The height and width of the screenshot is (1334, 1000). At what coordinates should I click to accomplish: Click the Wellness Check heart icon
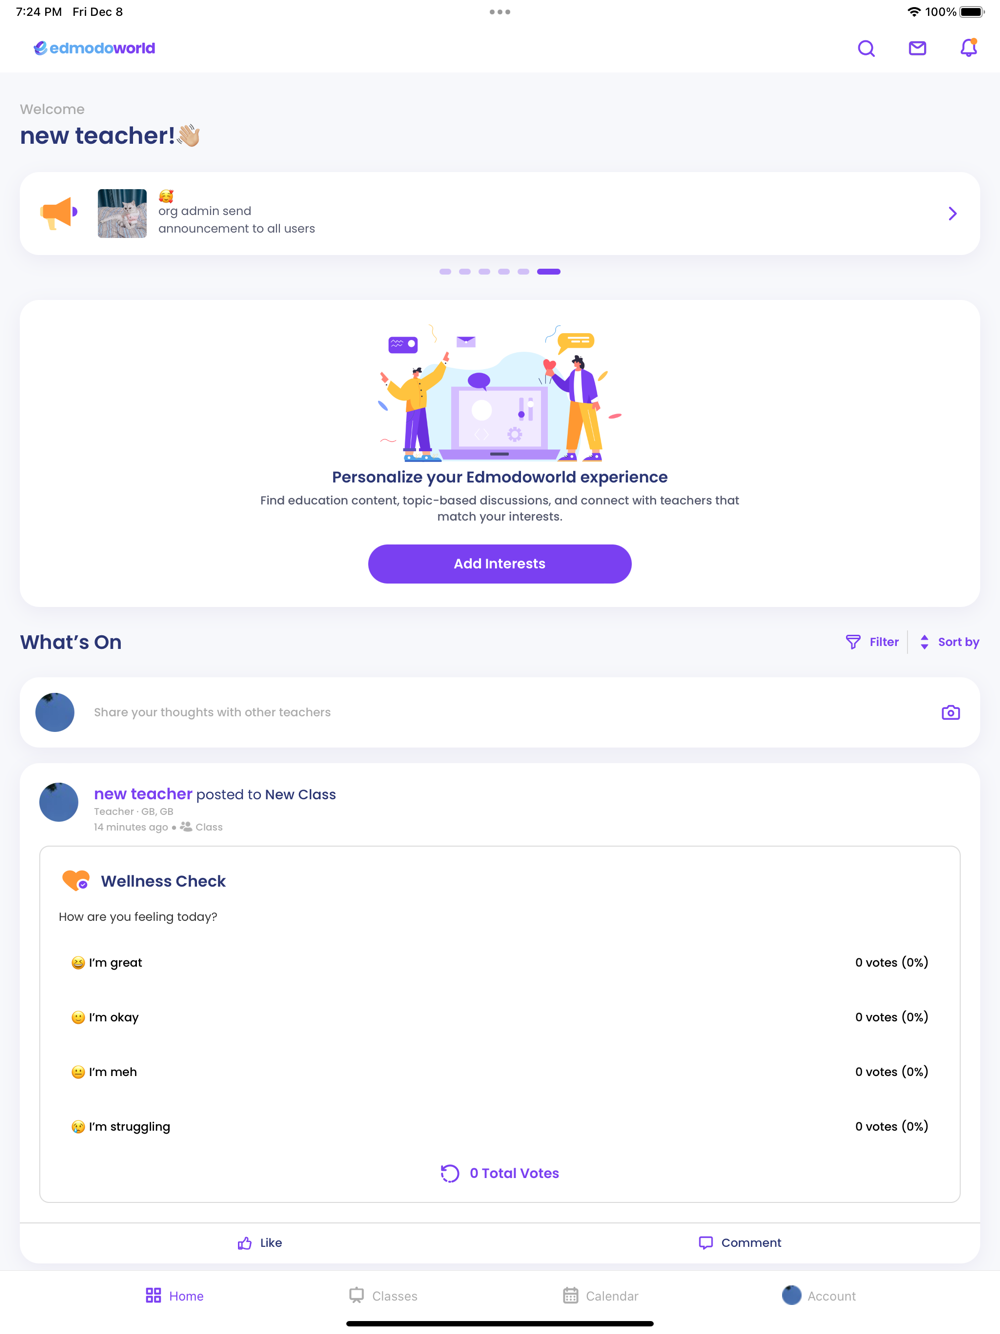tap(76, 880)
